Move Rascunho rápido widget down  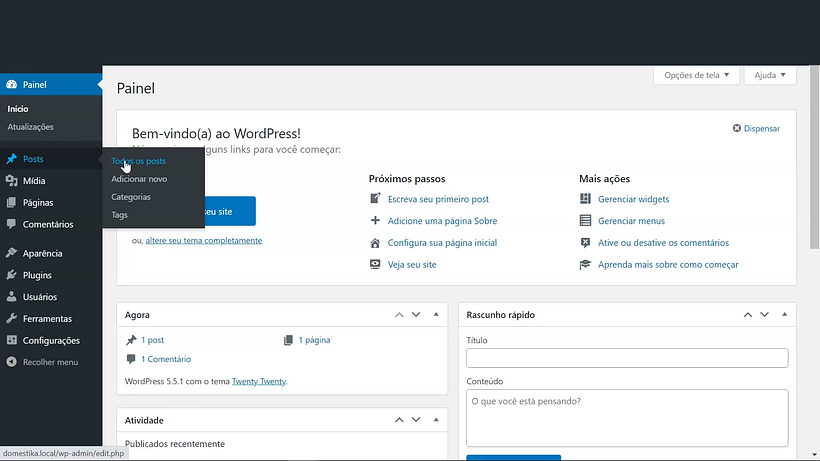click(765, 315)
